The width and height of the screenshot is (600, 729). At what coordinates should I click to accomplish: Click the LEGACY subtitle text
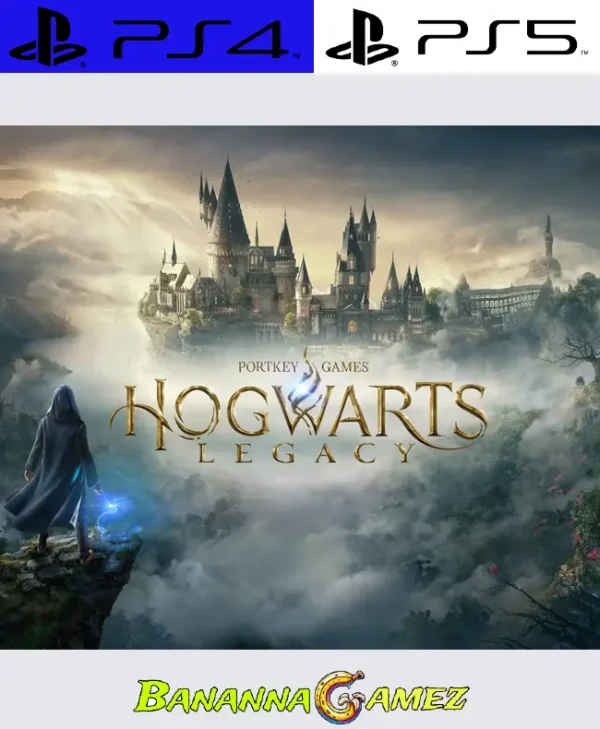tap(306, 453)
